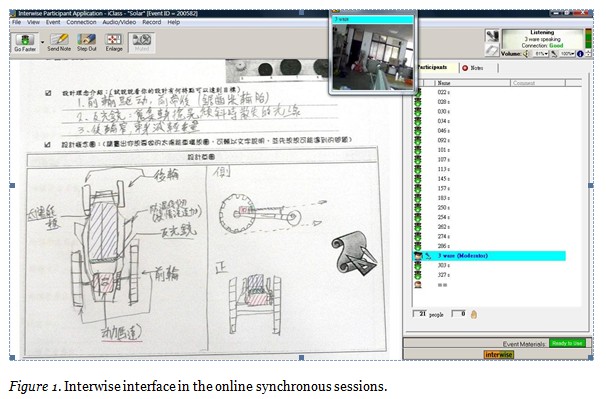The image size is (606, 399).
Task: Select the scroll and ruler whiteboard icon
Action: [354, 253]
